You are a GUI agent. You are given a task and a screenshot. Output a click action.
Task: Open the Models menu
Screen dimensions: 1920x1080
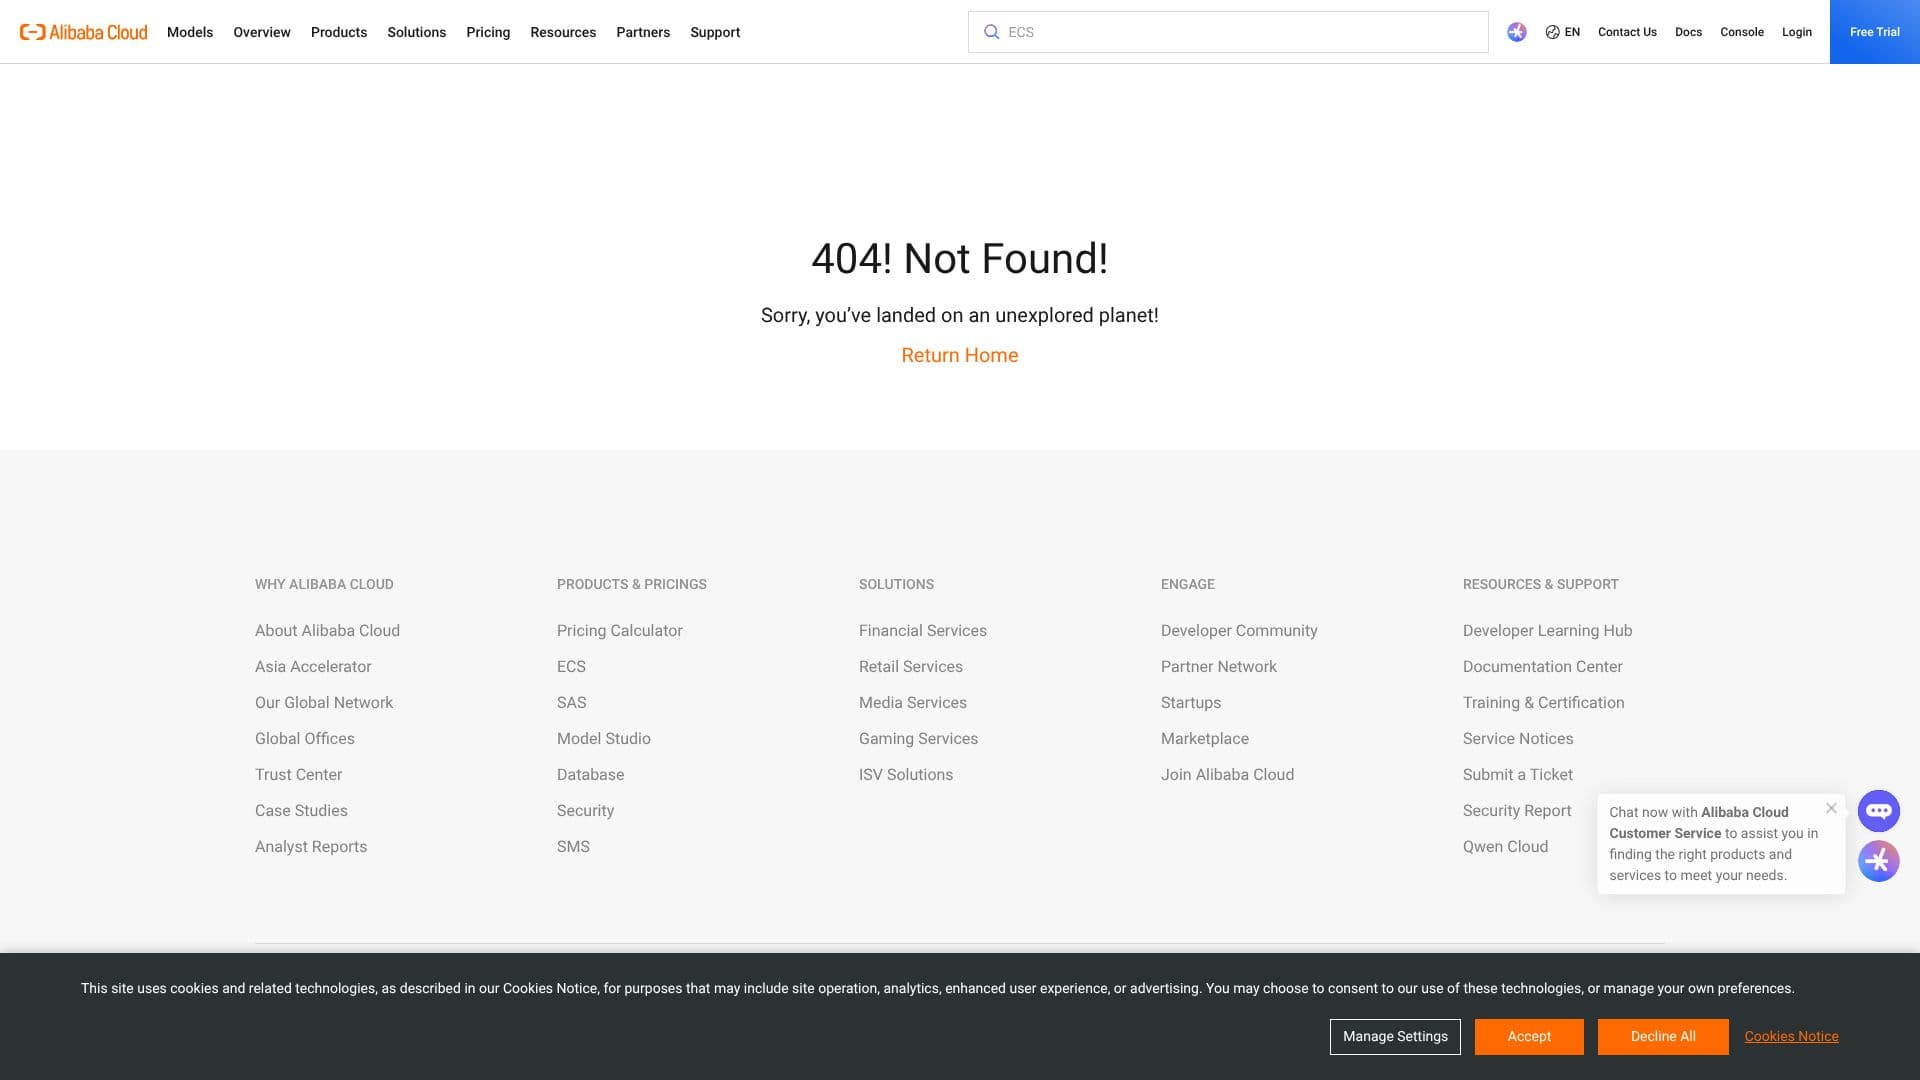(190, 32)
